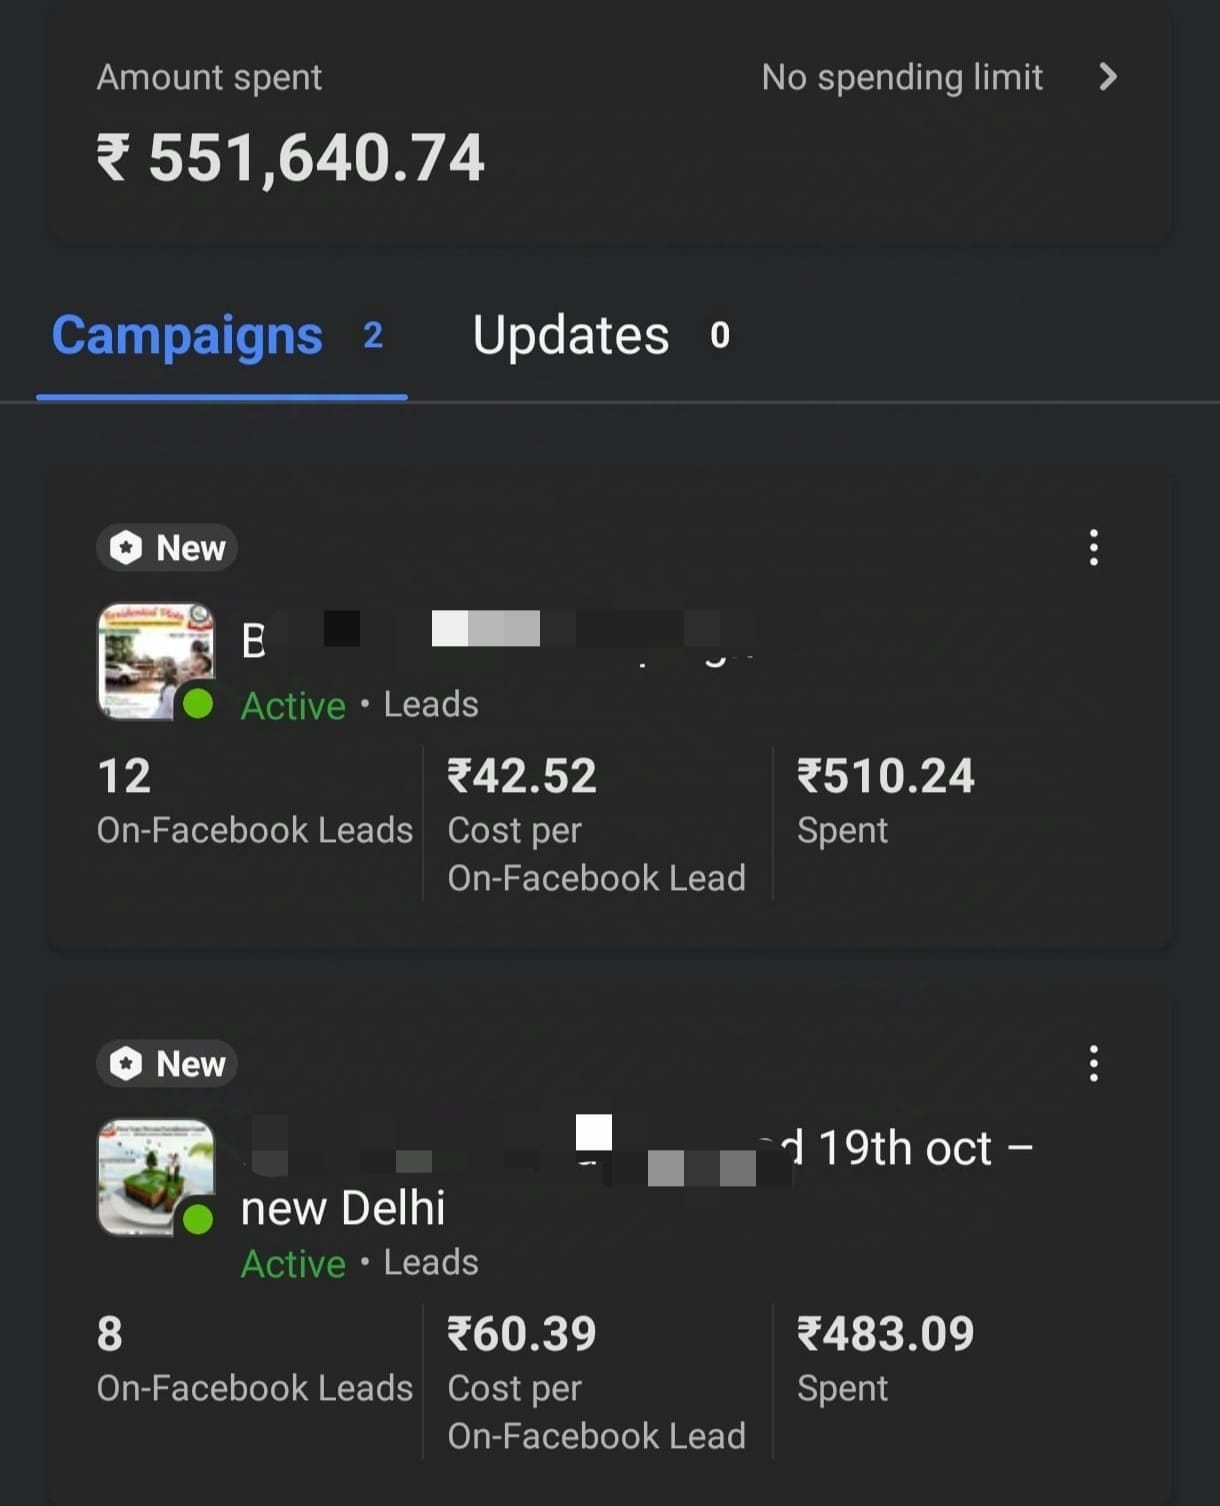Open the spending limit chevron arrow
Screen dimensions: 1220x1506
tap(1107, 77)
